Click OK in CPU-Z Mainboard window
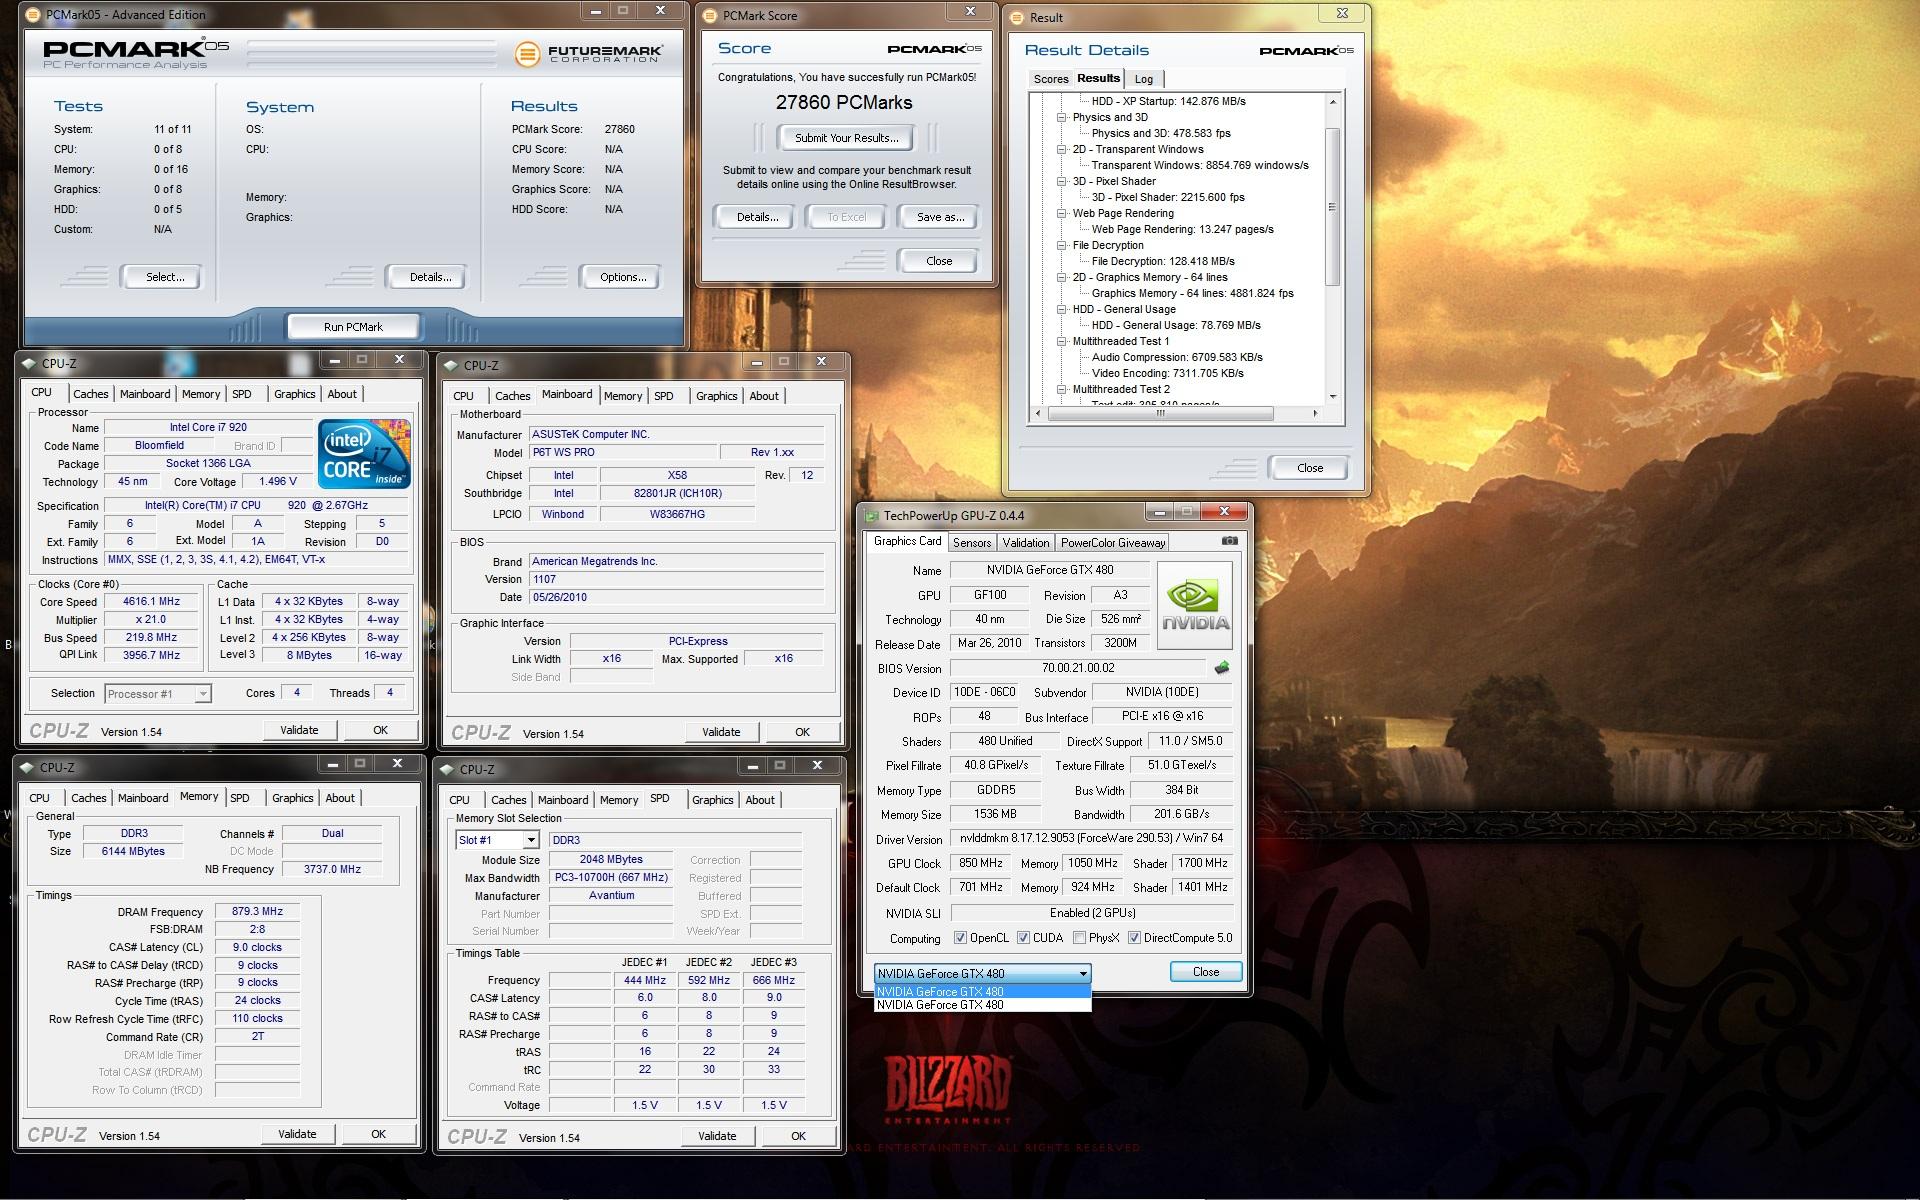The width and height of the screenshot is (1920, 1200). coord(802,732)
